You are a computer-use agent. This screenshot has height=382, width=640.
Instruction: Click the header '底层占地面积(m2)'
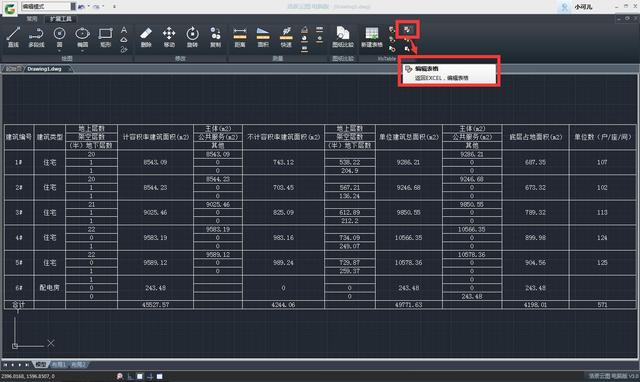(x=536, y=137)
